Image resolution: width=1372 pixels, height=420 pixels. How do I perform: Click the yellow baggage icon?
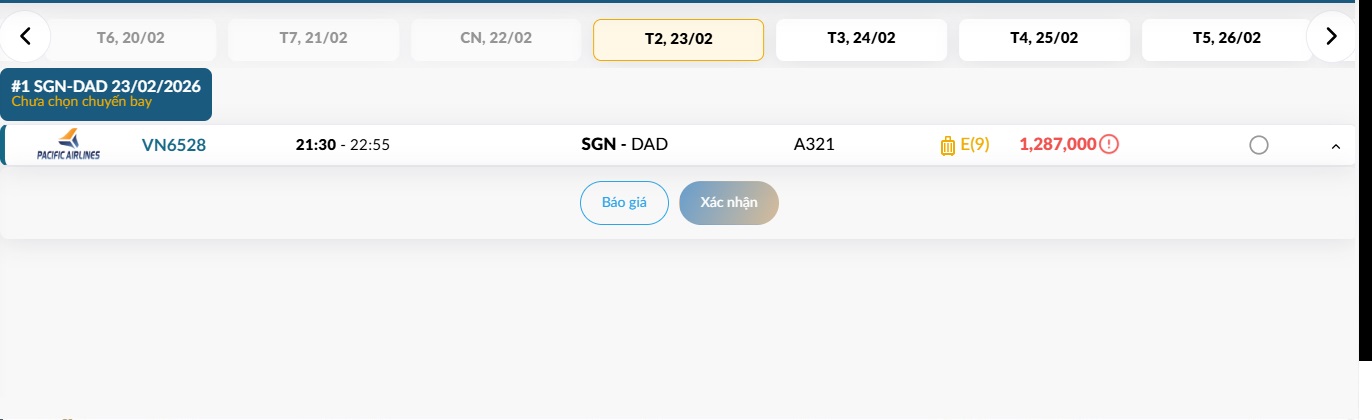tap(948, 146)
